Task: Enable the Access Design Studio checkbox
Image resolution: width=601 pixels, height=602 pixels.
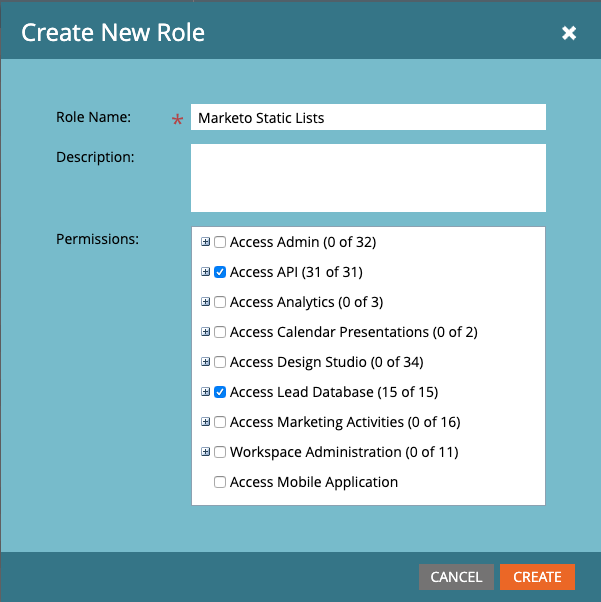Action: (x=220, y=362)
